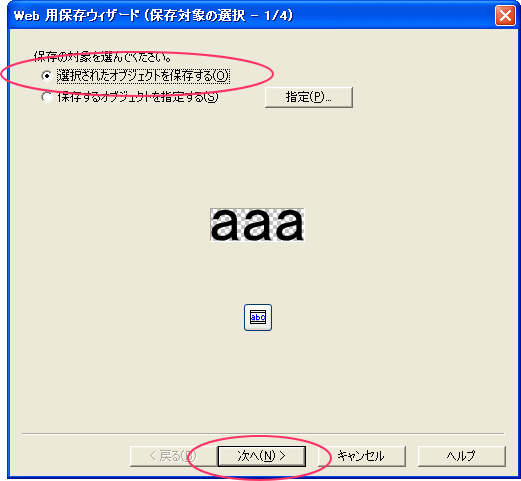Select the aaa preview image
The width and height of the screenshot is (521, 481).
(x=257, y=225)
